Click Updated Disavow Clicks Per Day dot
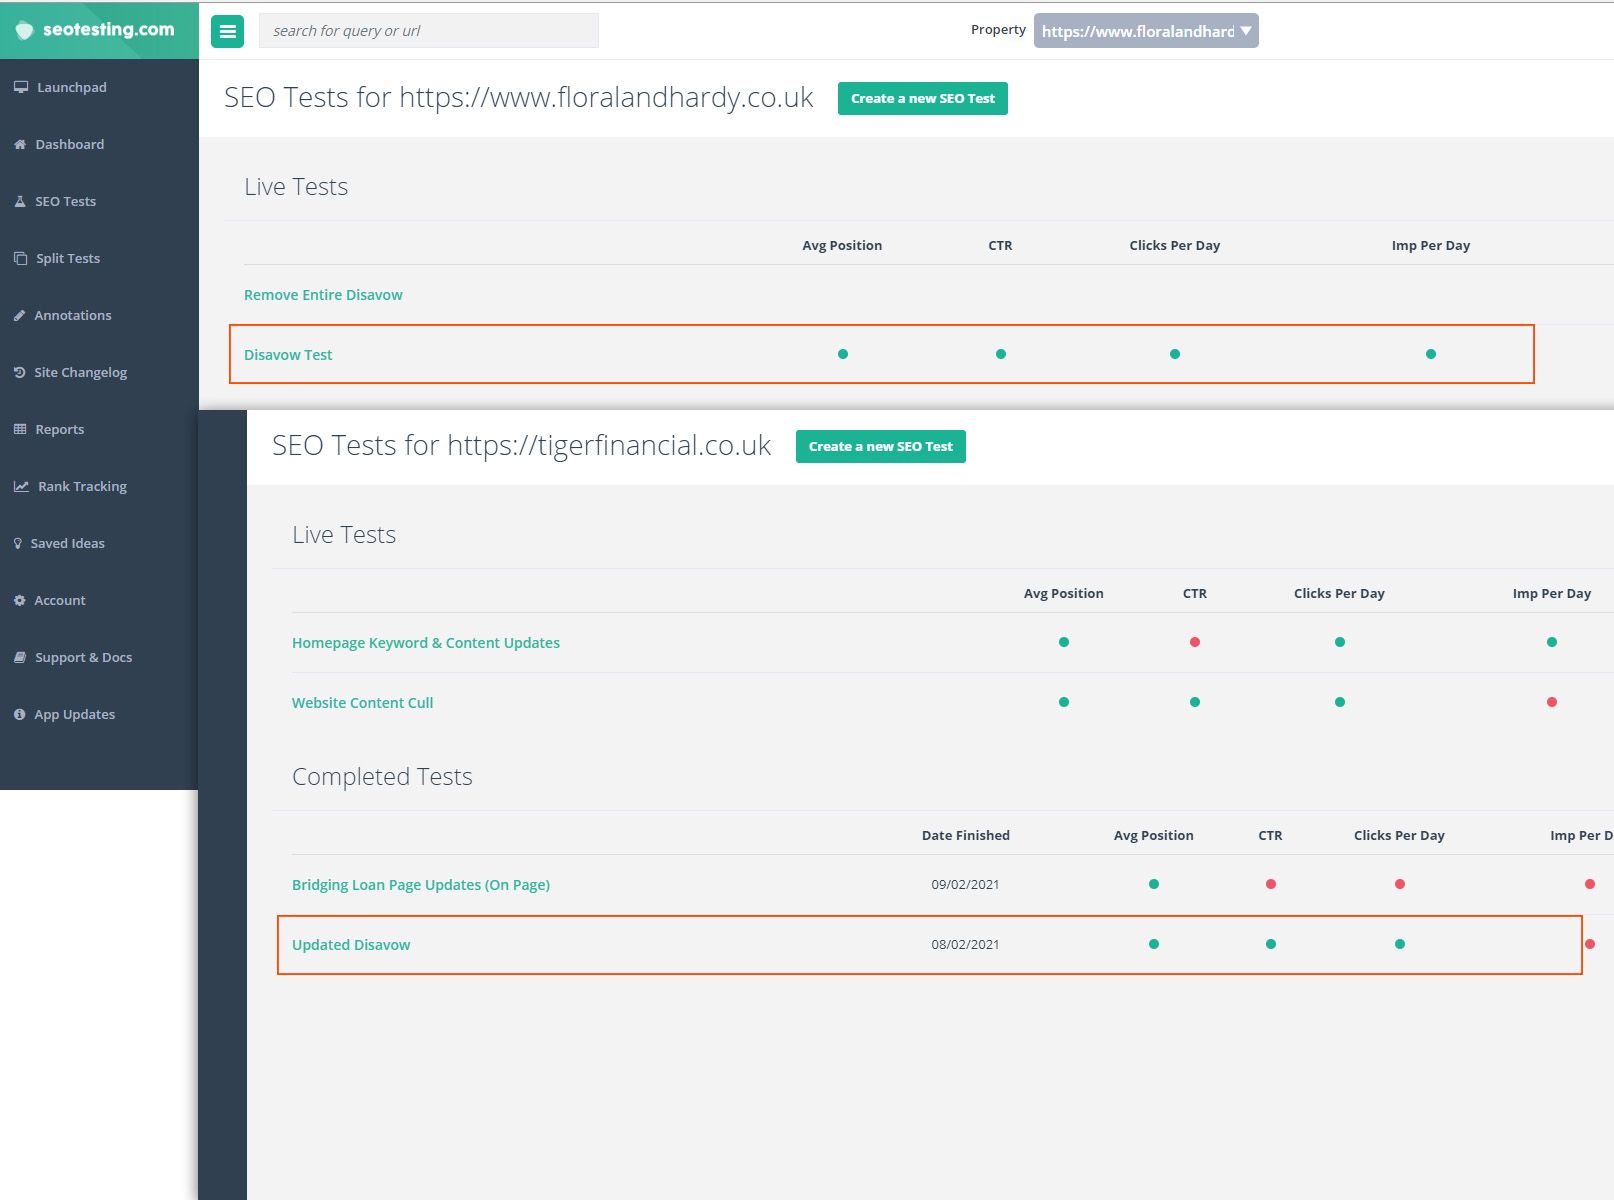 point(1400,944)
